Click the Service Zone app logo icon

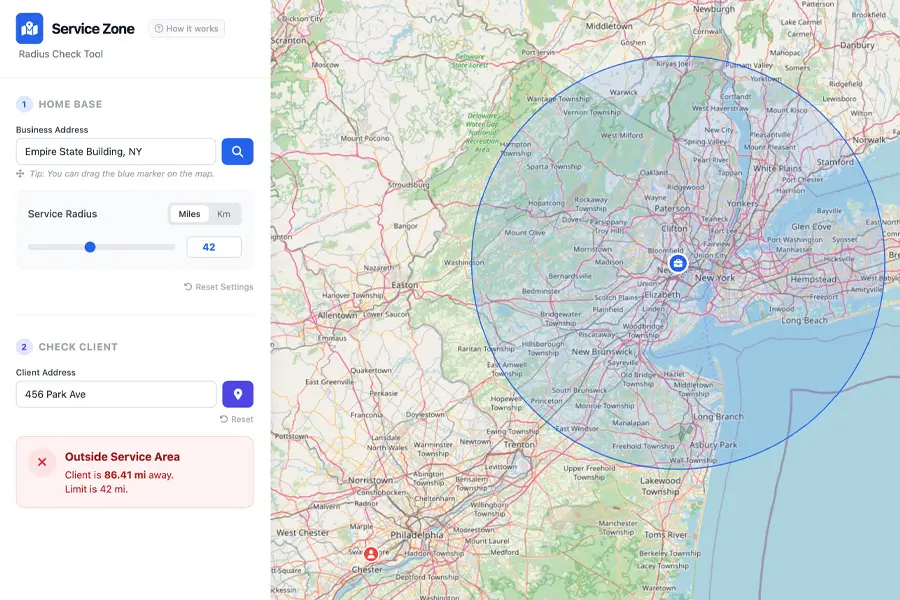[30, 28]
